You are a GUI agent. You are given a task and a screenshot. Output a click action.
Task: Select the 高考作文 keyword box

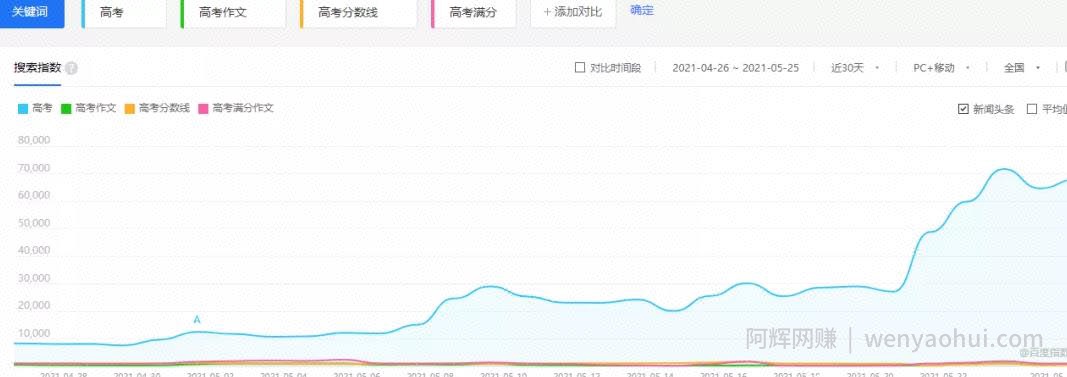click(233, 12)
